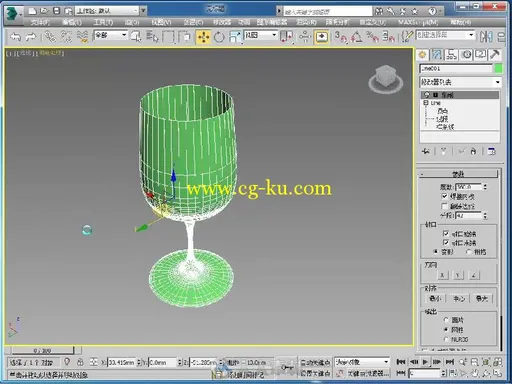Toggle the 3D Snaps icon

click(341, 37)
